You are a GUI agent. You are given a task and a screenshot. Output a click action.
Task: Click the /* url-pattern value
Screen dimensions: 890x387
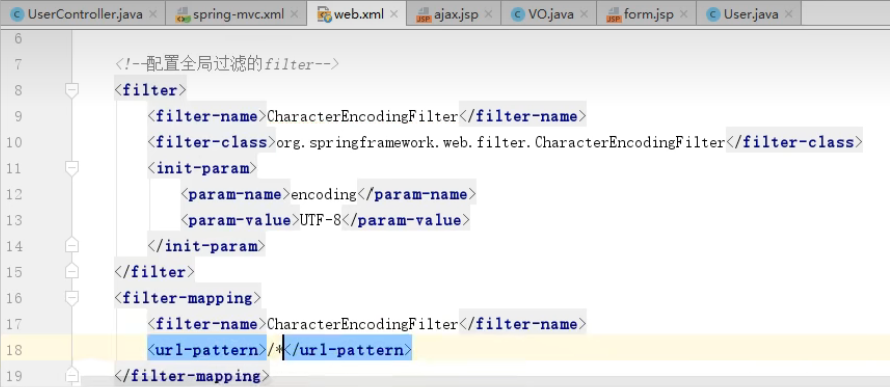click(275, 350)
